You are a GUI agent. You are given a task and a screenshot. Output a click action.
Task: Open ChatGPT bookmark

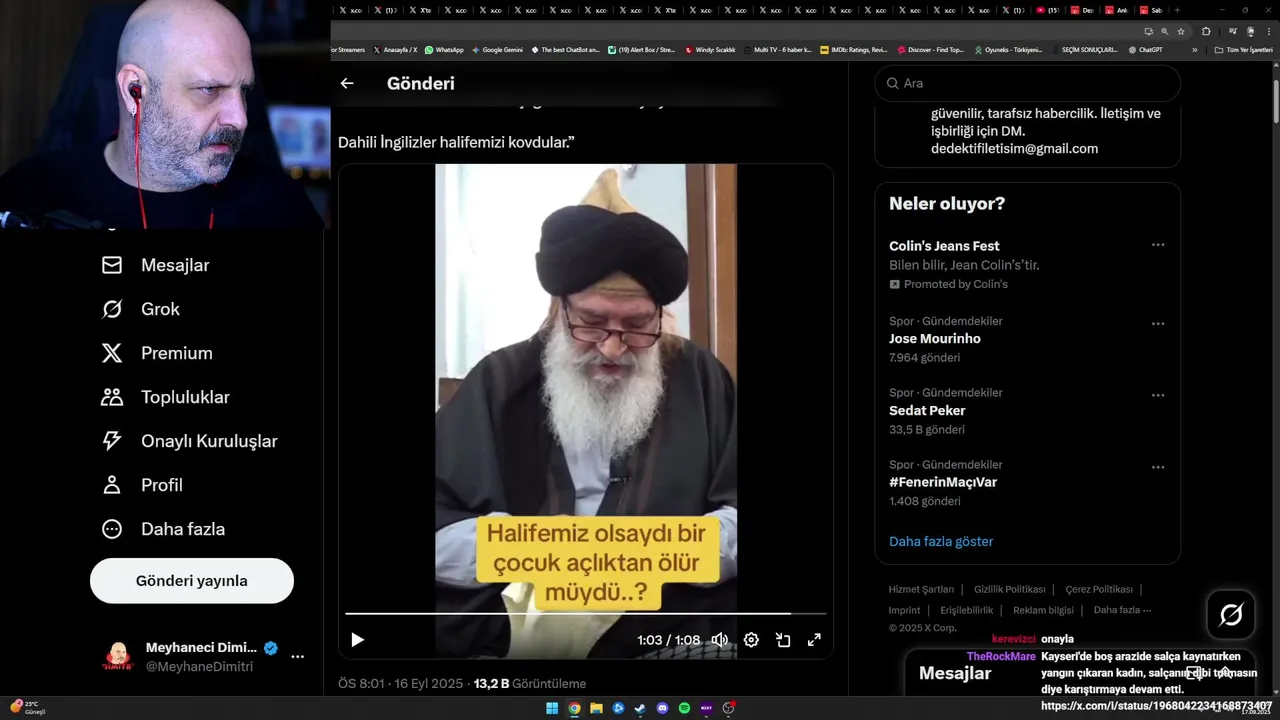pyautogui.click(x=1145, y=50)
